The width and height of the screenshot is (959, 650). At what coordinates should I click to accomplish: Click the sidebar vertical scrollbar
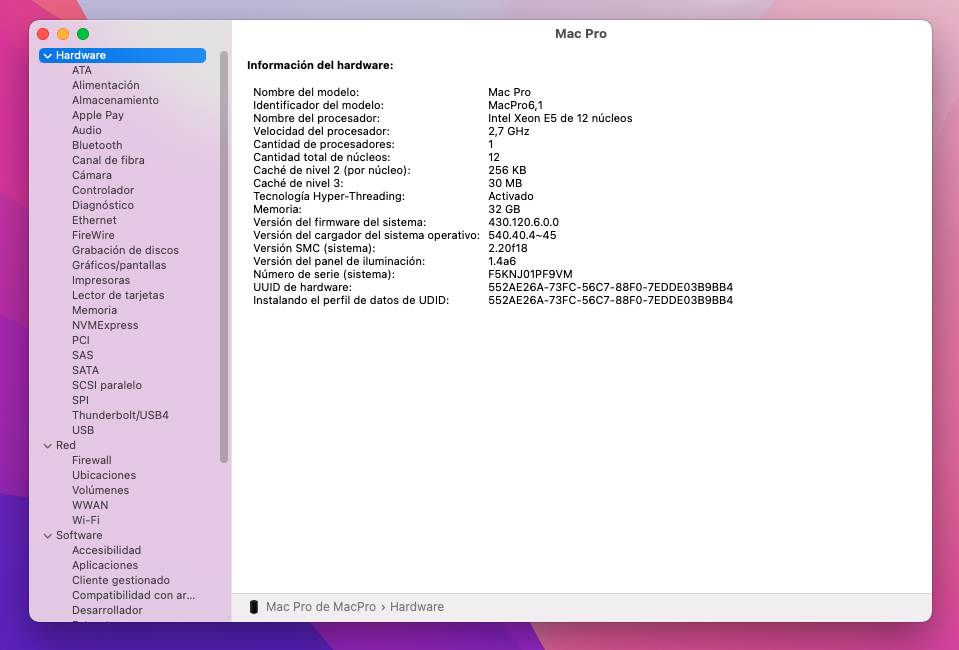tap(224, 257)
